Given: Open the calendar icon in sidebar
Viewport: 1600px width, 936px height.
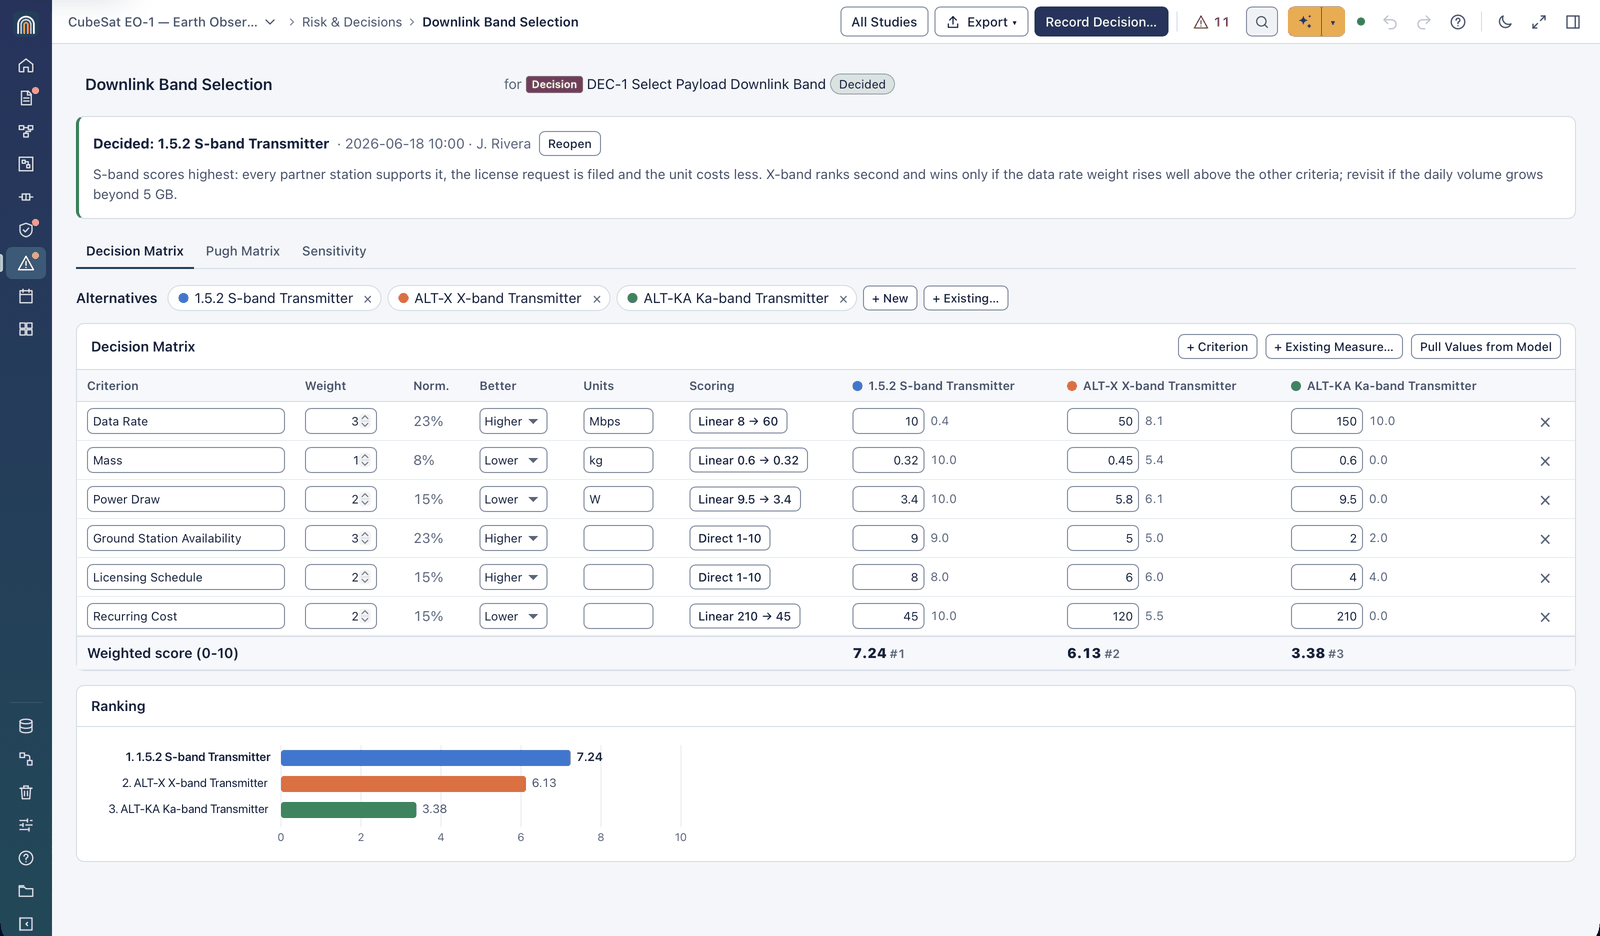Looking at the screenshot, I should pyautogui.click(x=26, y=296).
